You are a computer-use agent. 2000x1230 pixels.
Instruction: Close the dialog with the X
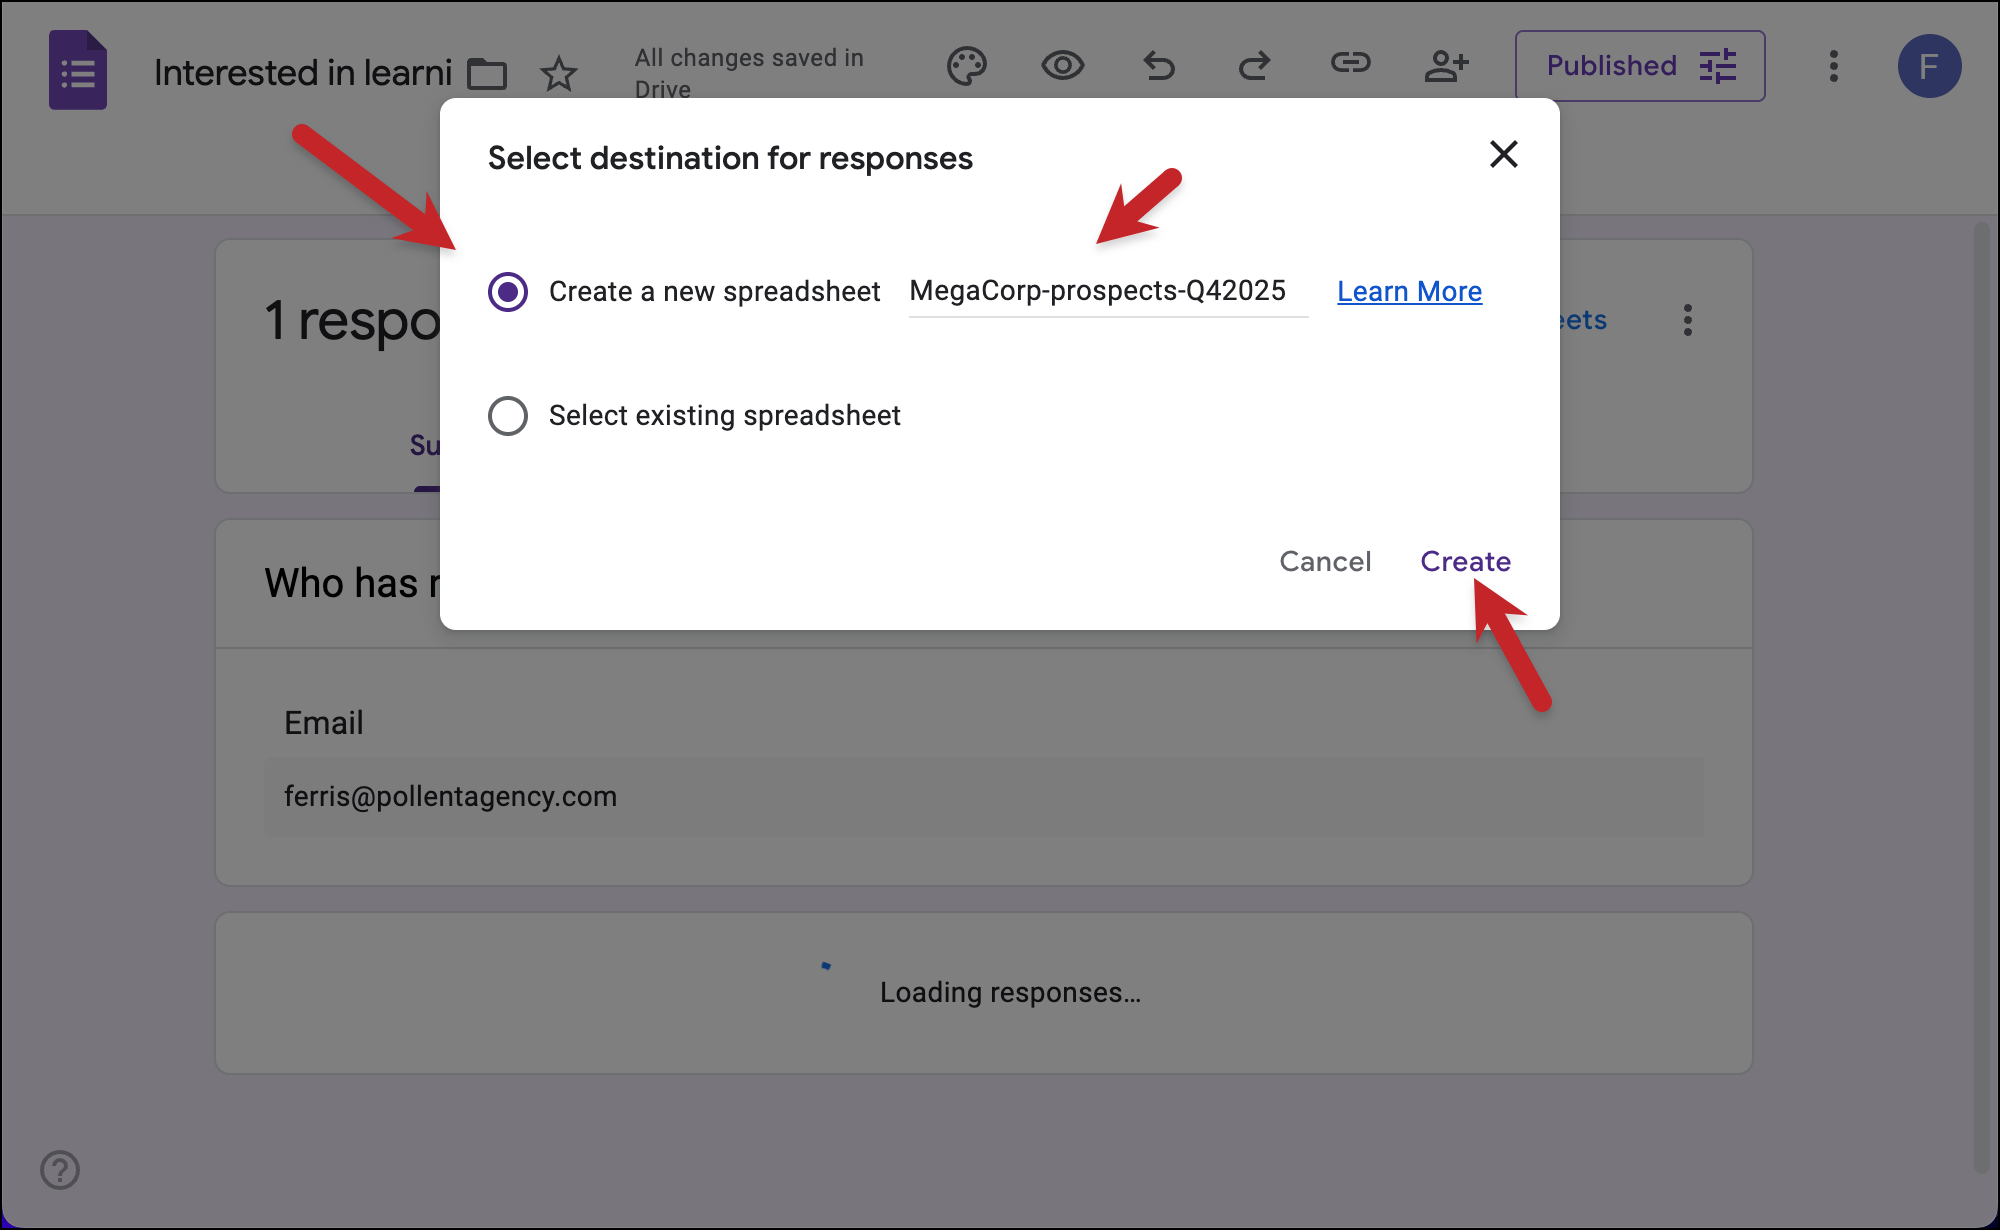[x=1503, y=155]
